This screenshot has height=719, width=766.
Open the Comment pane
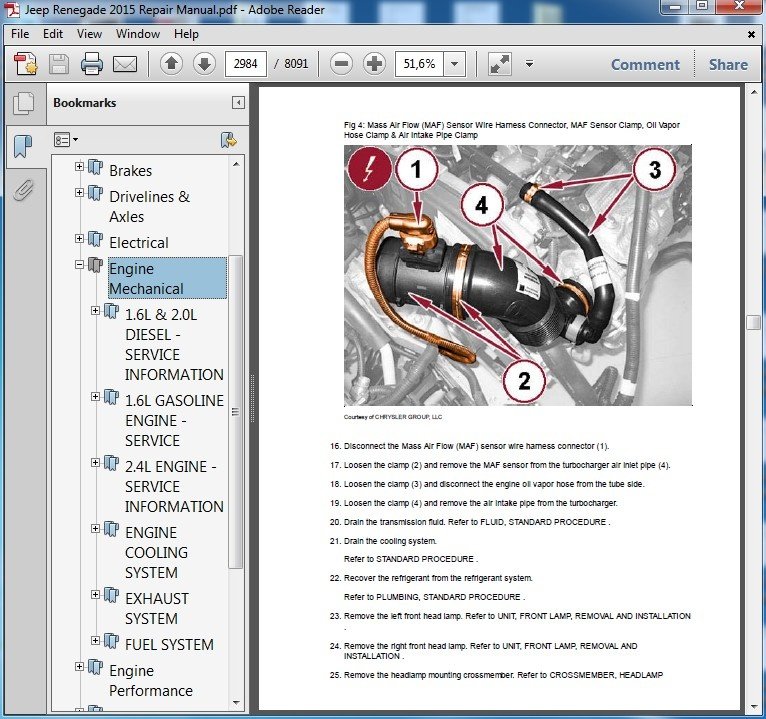click(x=645, y=64)
